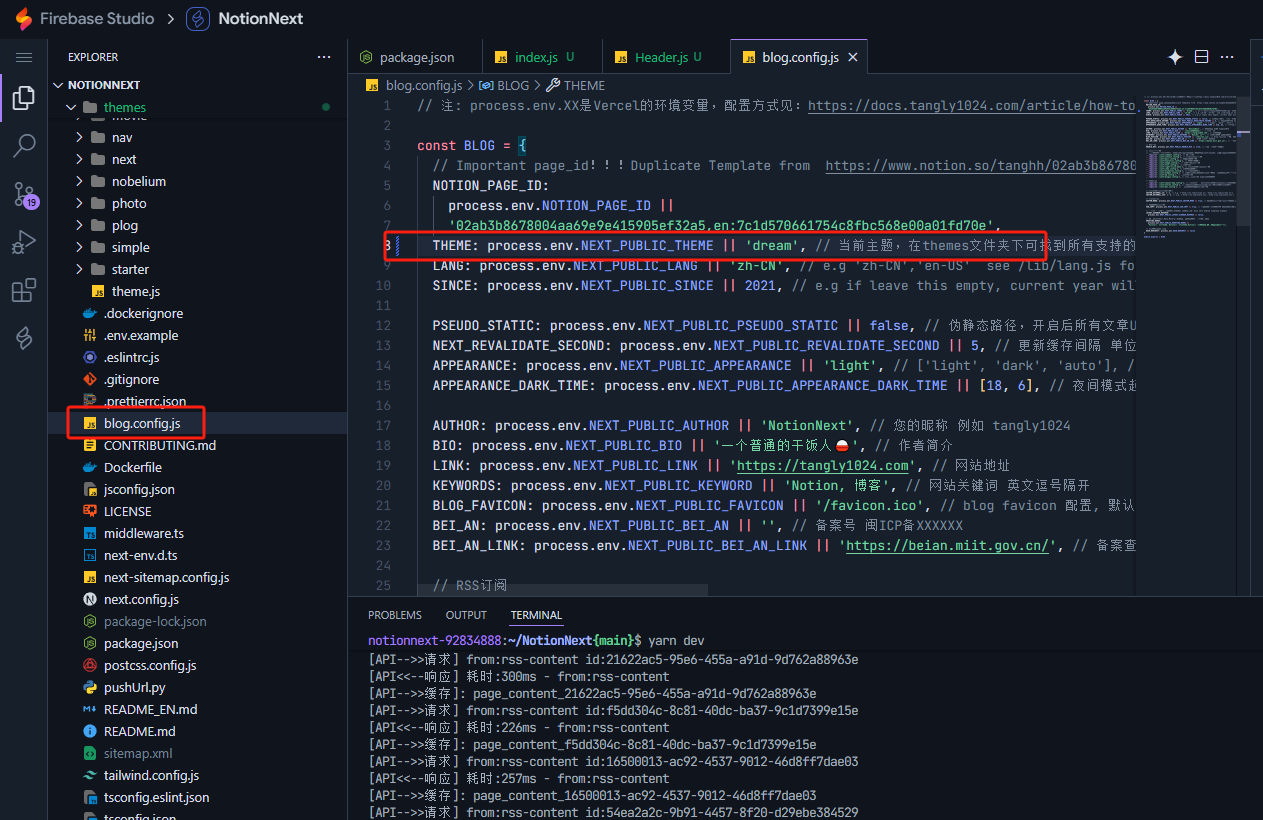Expand the plog folder
This screenshot has height=820, width=1263.
pos(80,225)
